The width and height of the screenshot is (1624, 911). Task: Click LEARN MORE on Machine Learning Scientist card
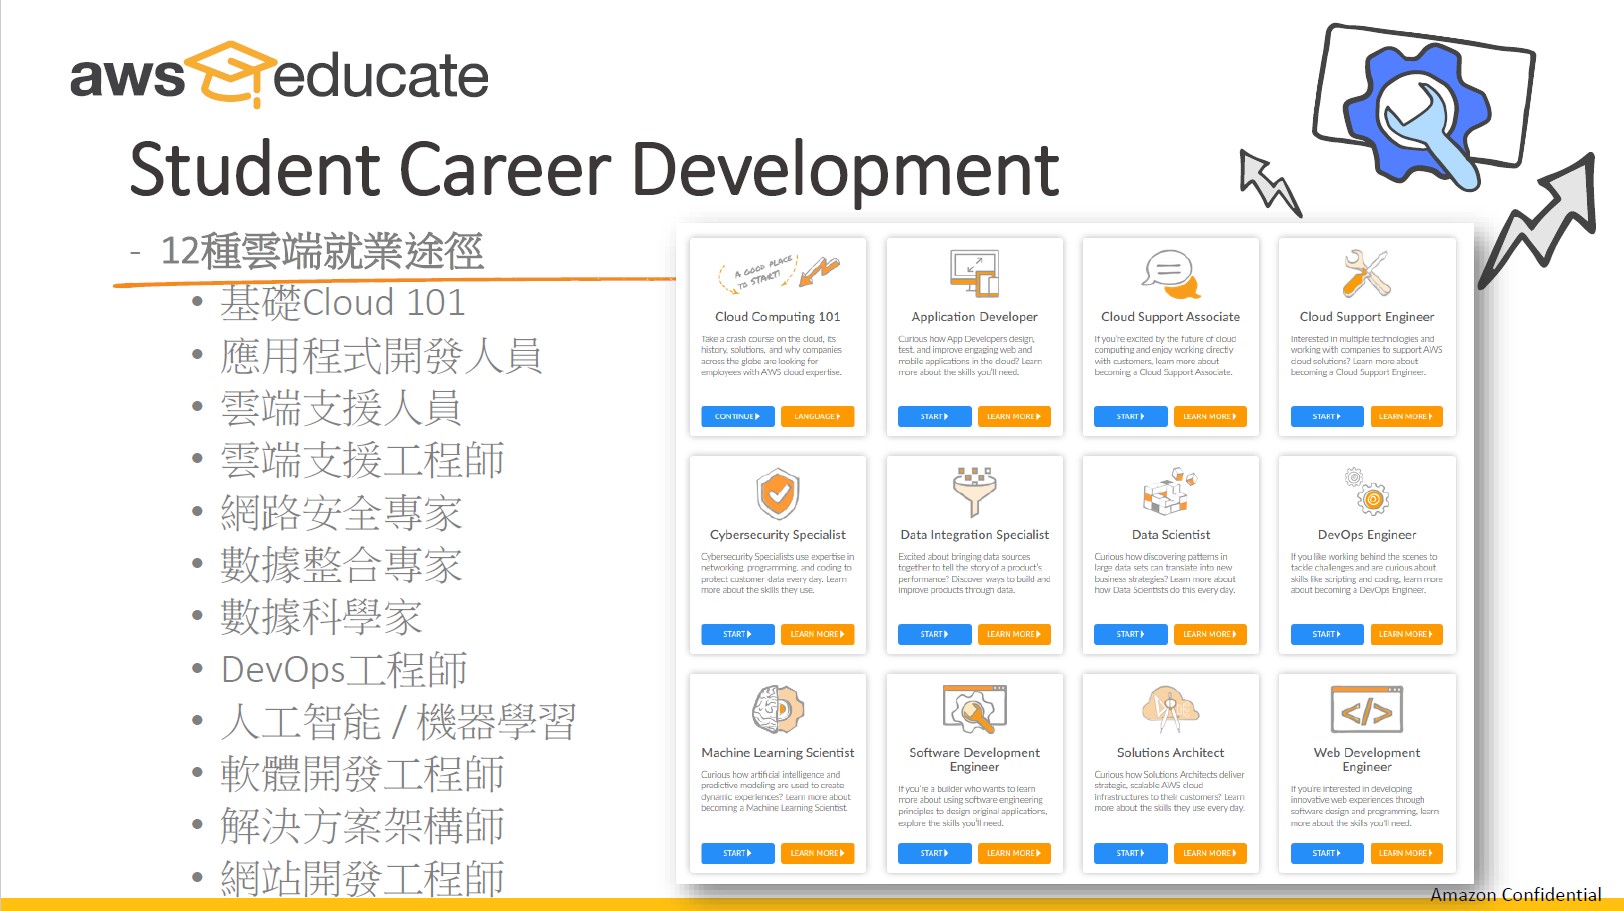click(817, 853)
